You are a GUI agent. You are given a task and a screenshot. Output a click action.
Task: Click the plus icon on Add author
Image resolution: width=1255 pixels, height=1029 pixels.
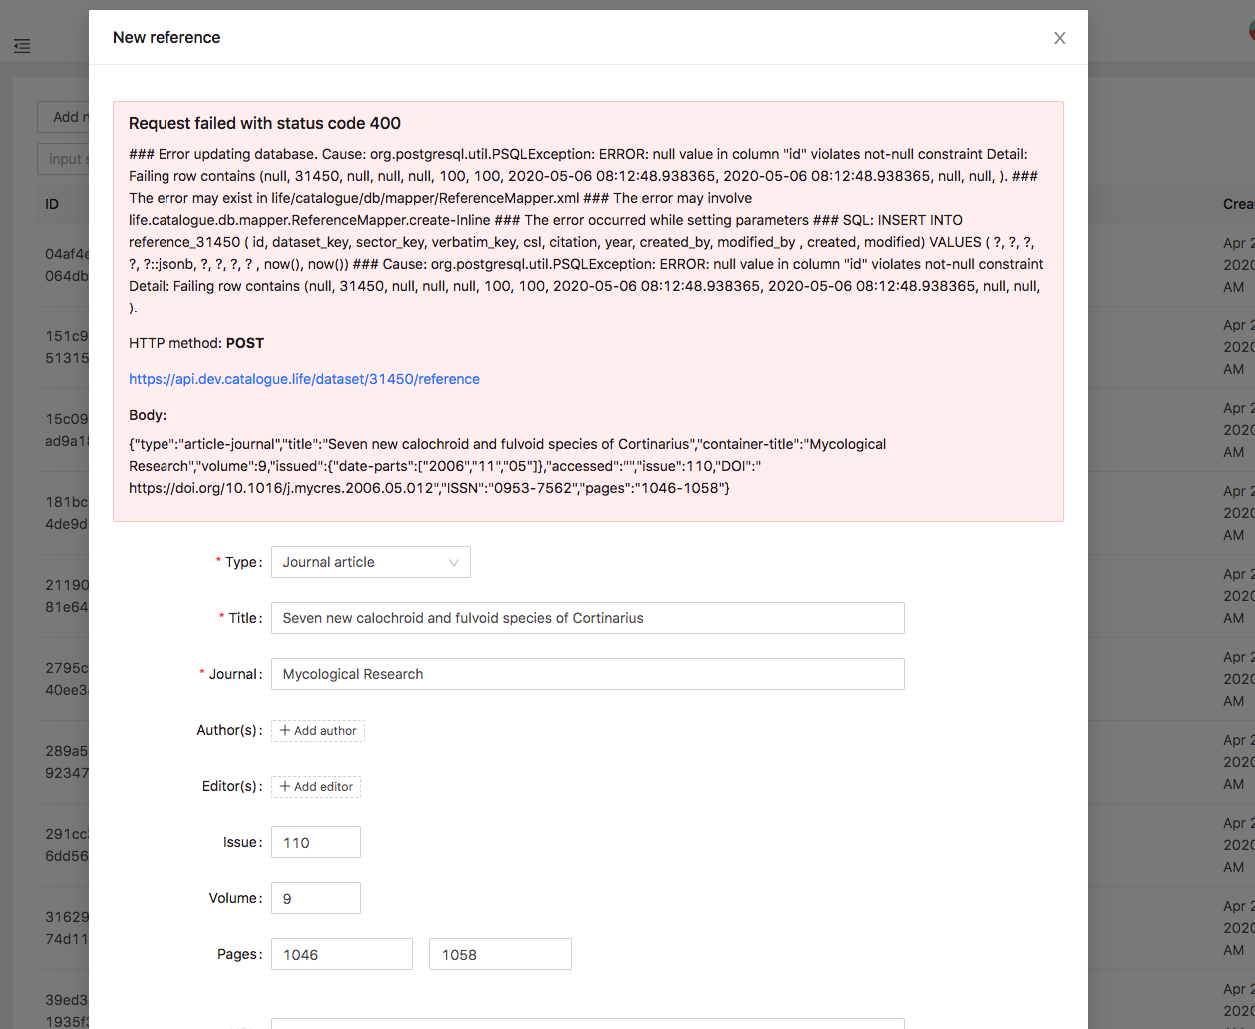pos(288,731)
